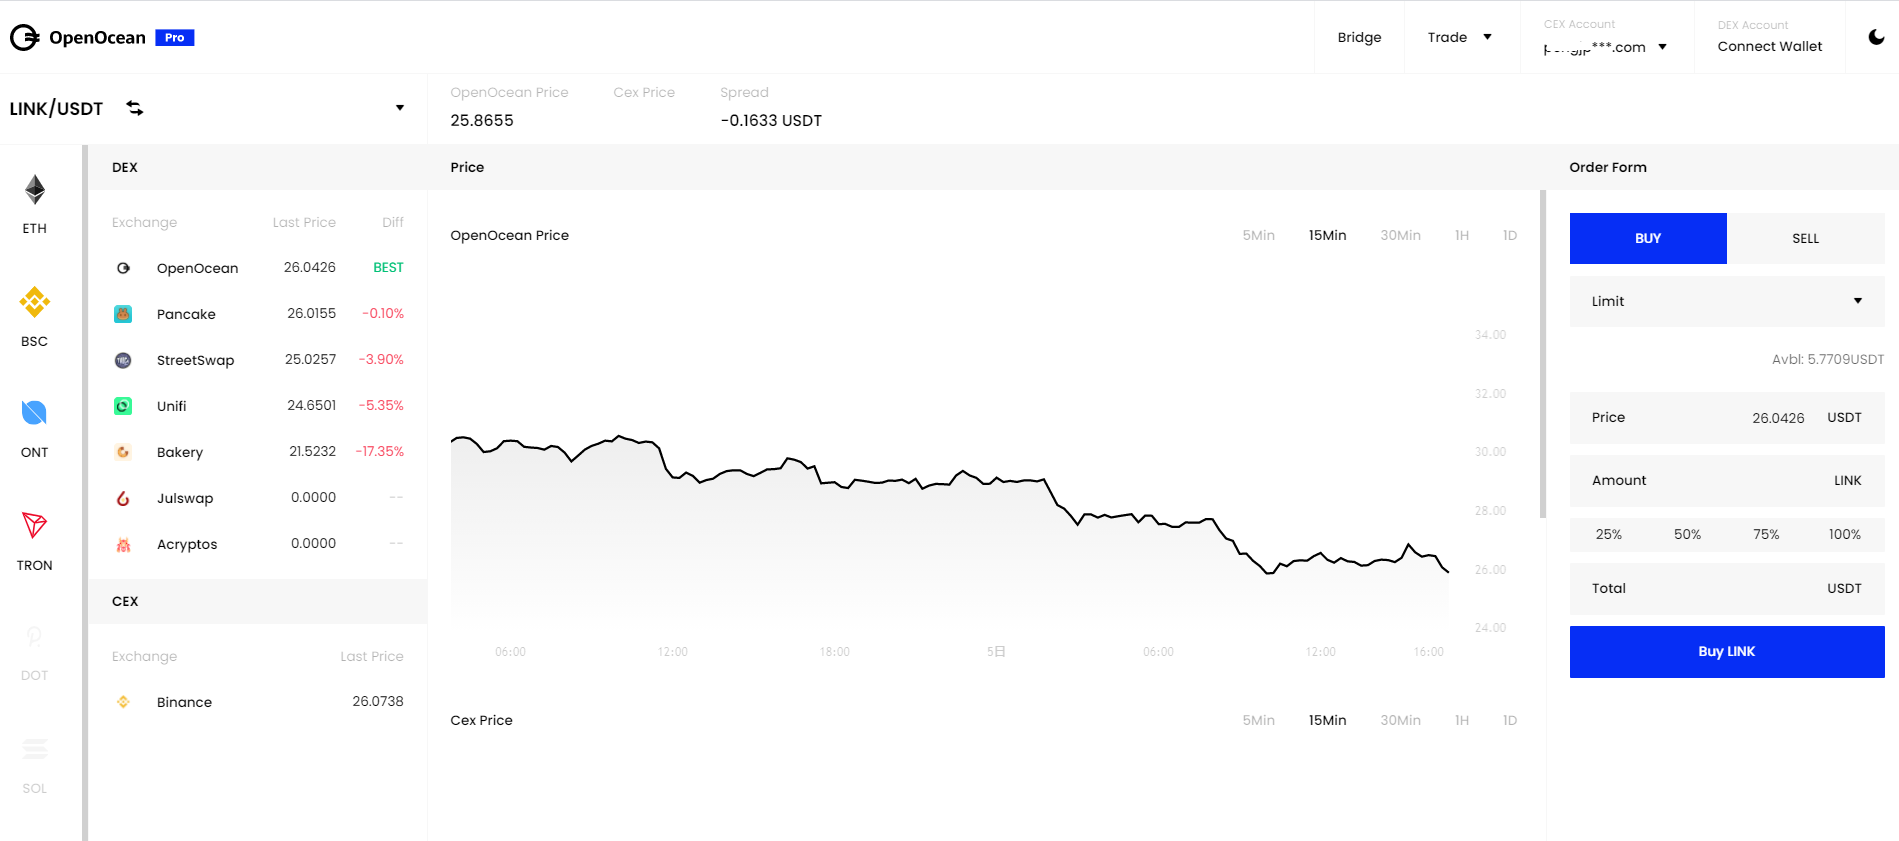Switch order form to BUY
The image size is (1899, 841).
1648,238
